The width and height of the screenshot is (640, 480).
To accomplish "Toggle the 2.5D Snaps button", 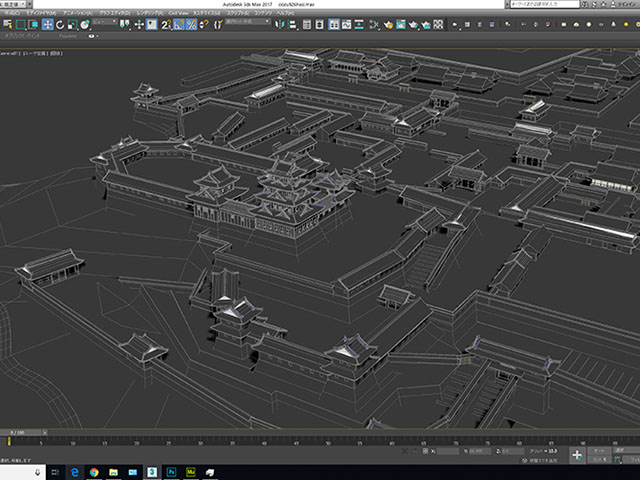I will [x=165, y=25].
